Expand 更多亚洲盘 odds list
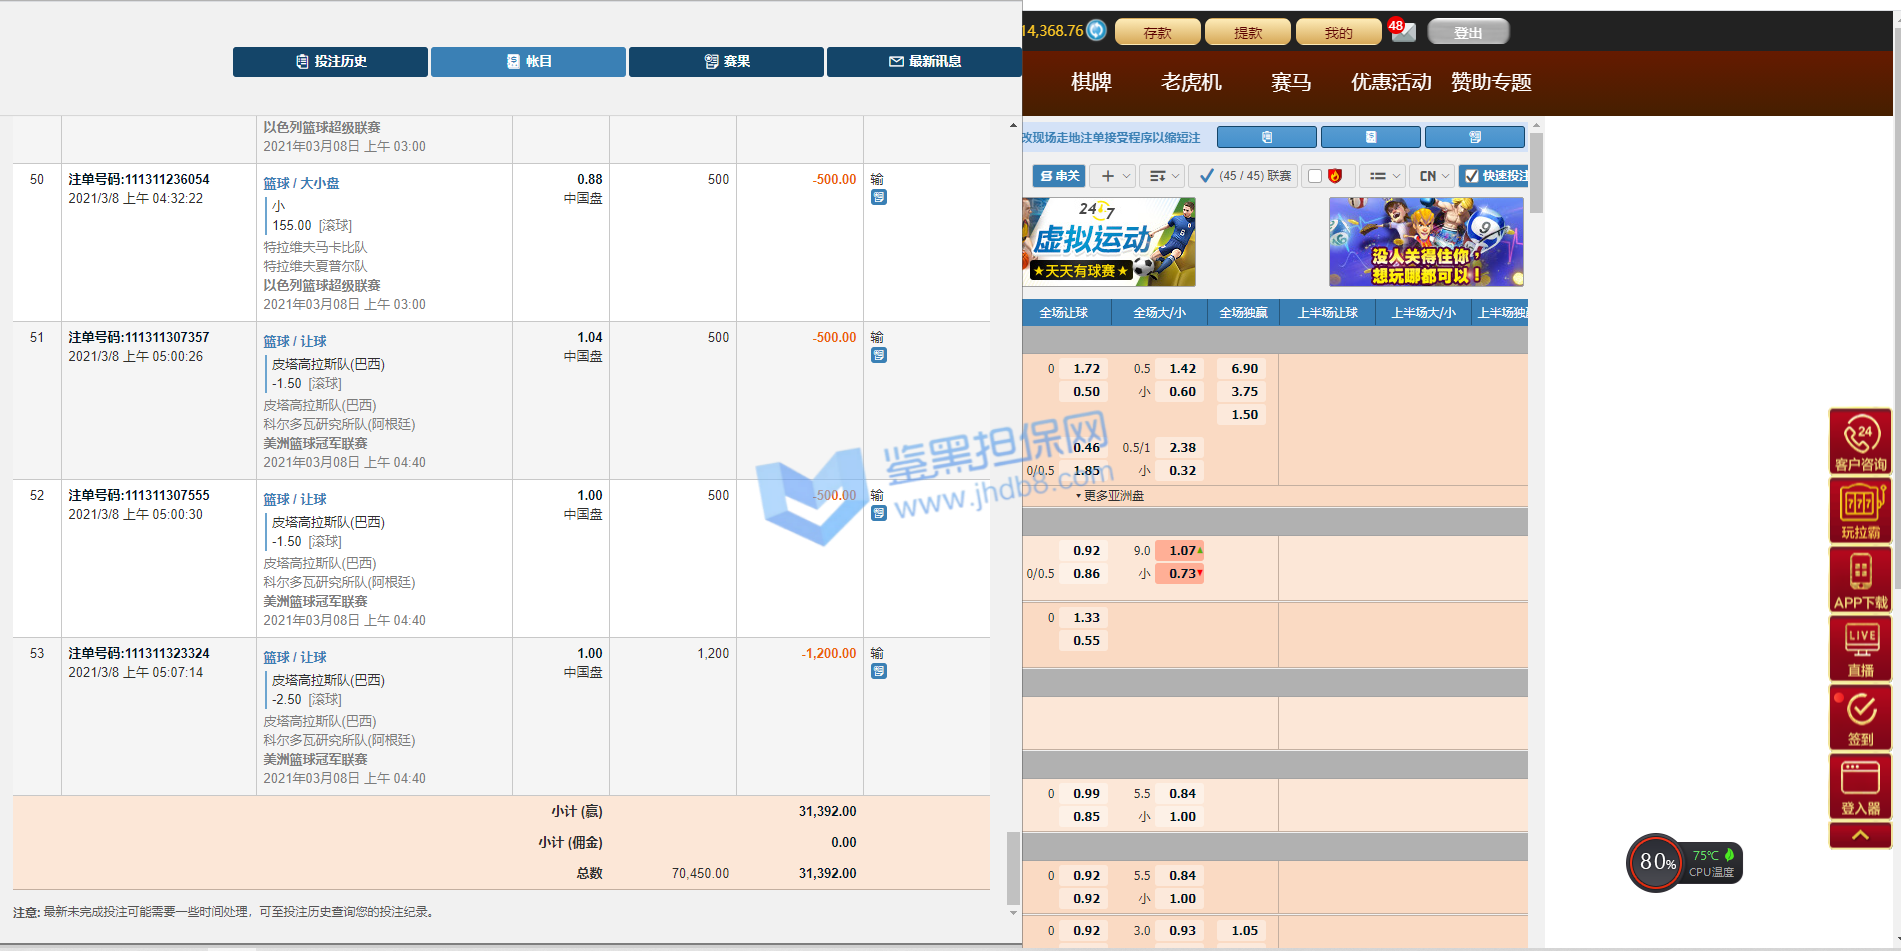 coord(1110,496)
